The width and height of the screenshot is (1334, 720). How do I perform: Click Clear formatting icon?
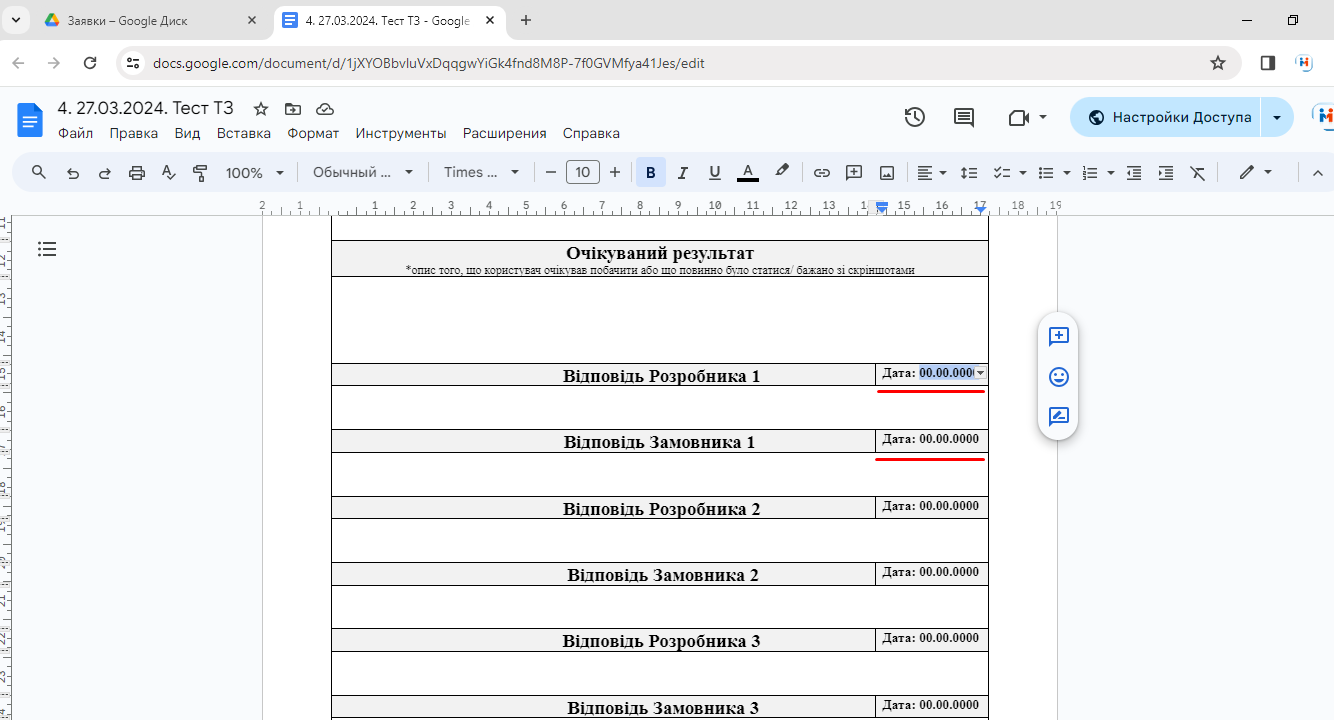(x=1197, y=173)
